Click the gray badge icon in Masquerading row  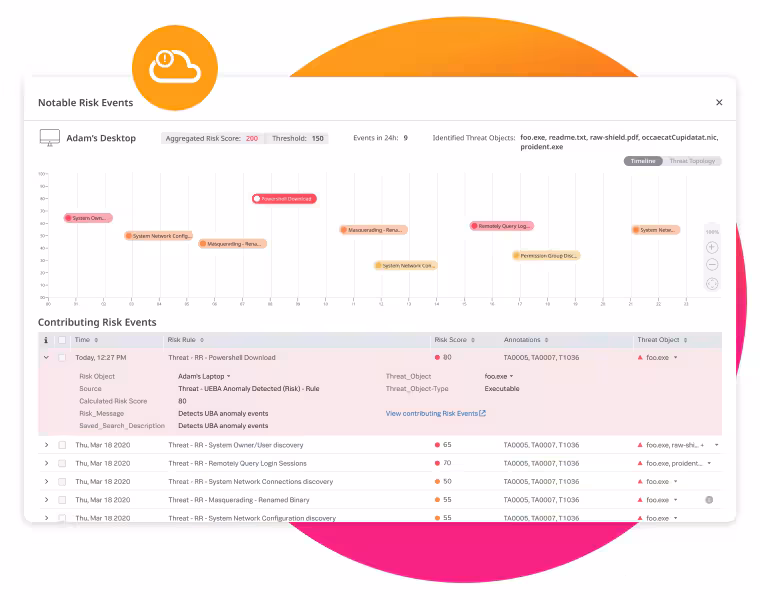coord(709,499)
